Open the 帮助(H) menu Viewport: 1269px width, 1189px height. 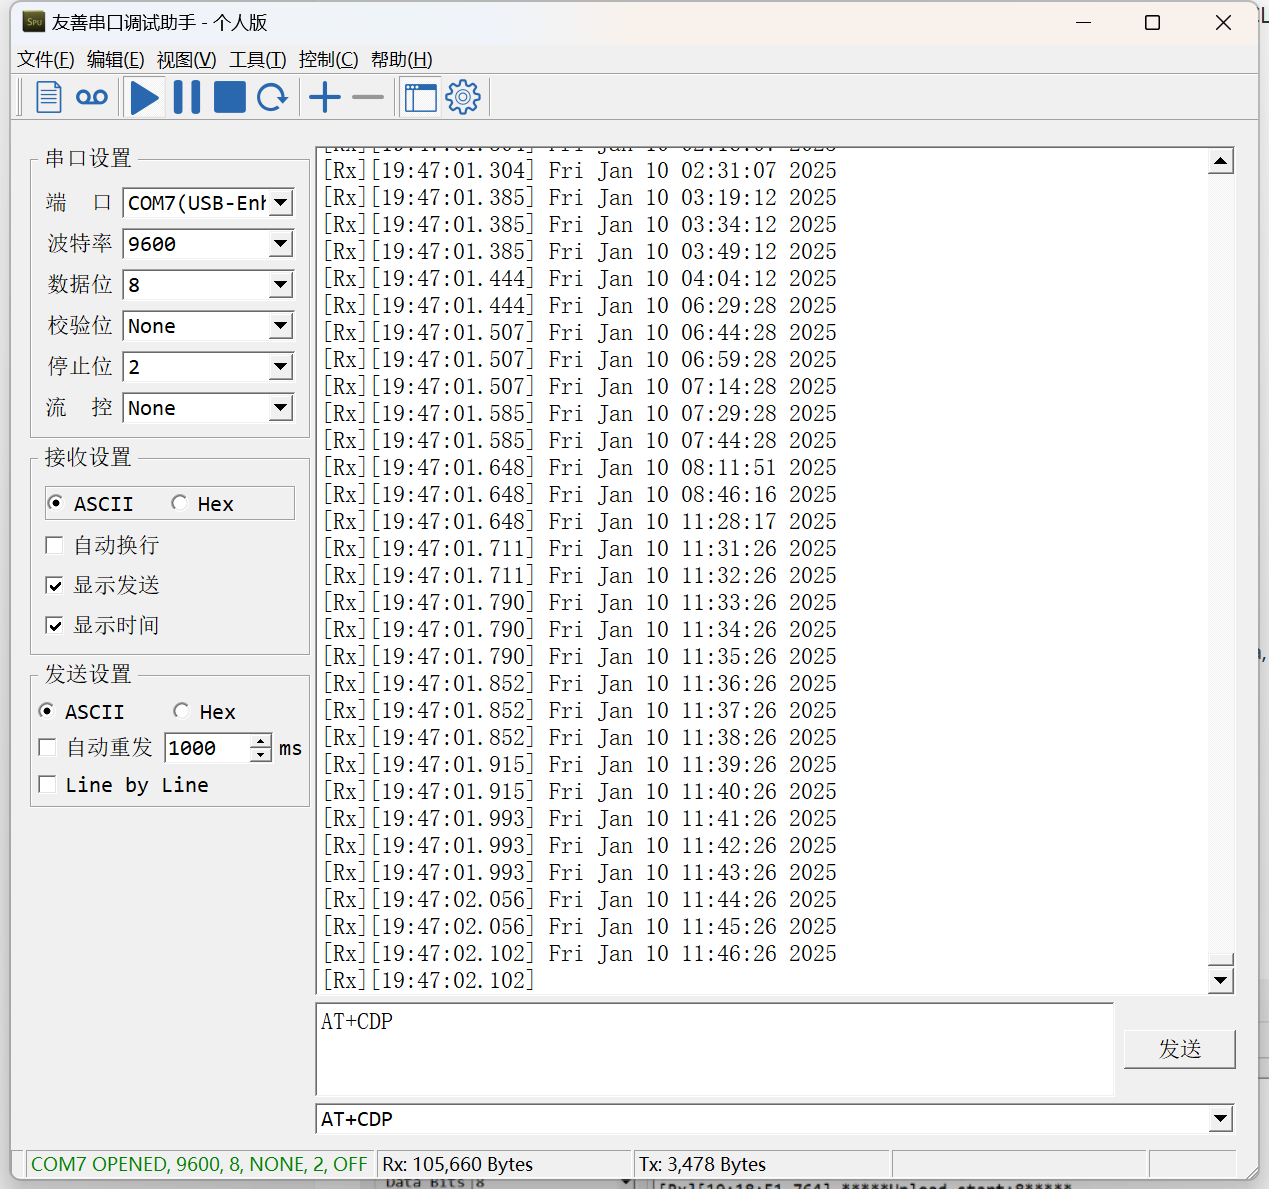402,59
